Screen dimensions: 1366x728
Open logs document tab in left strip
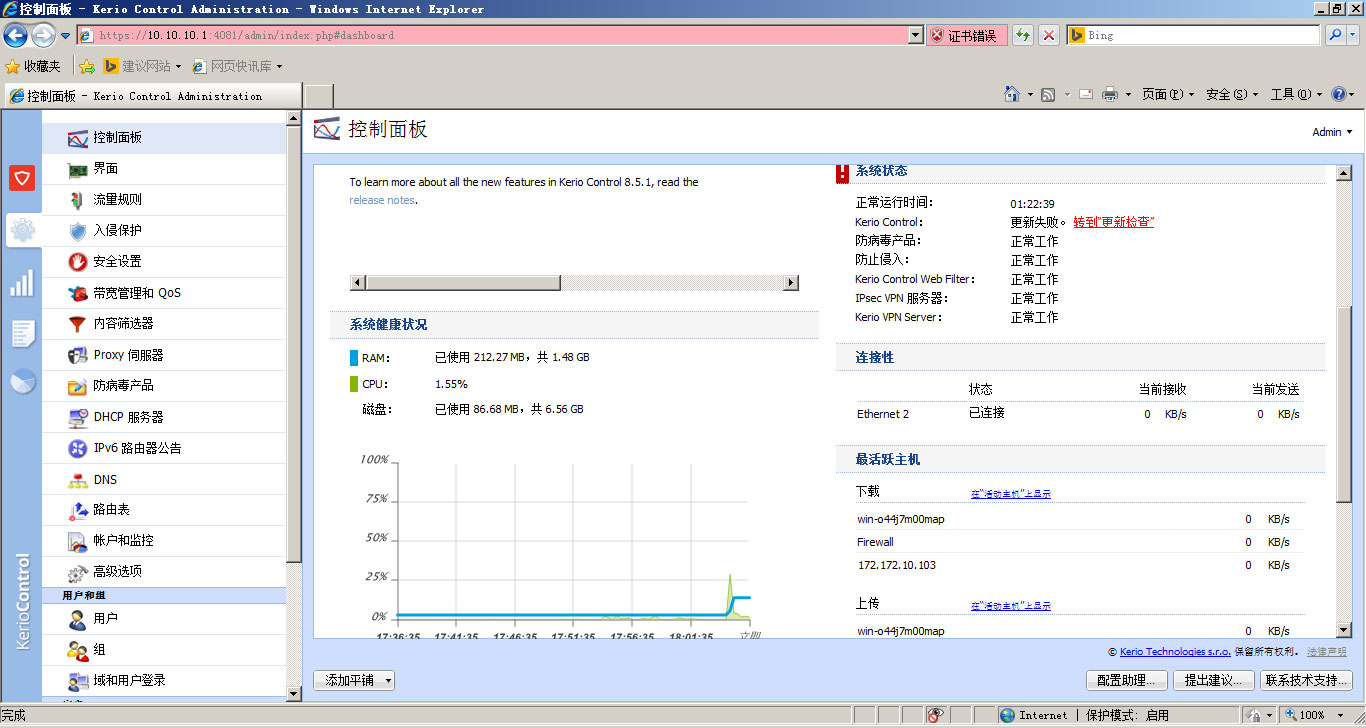[22, 333]
